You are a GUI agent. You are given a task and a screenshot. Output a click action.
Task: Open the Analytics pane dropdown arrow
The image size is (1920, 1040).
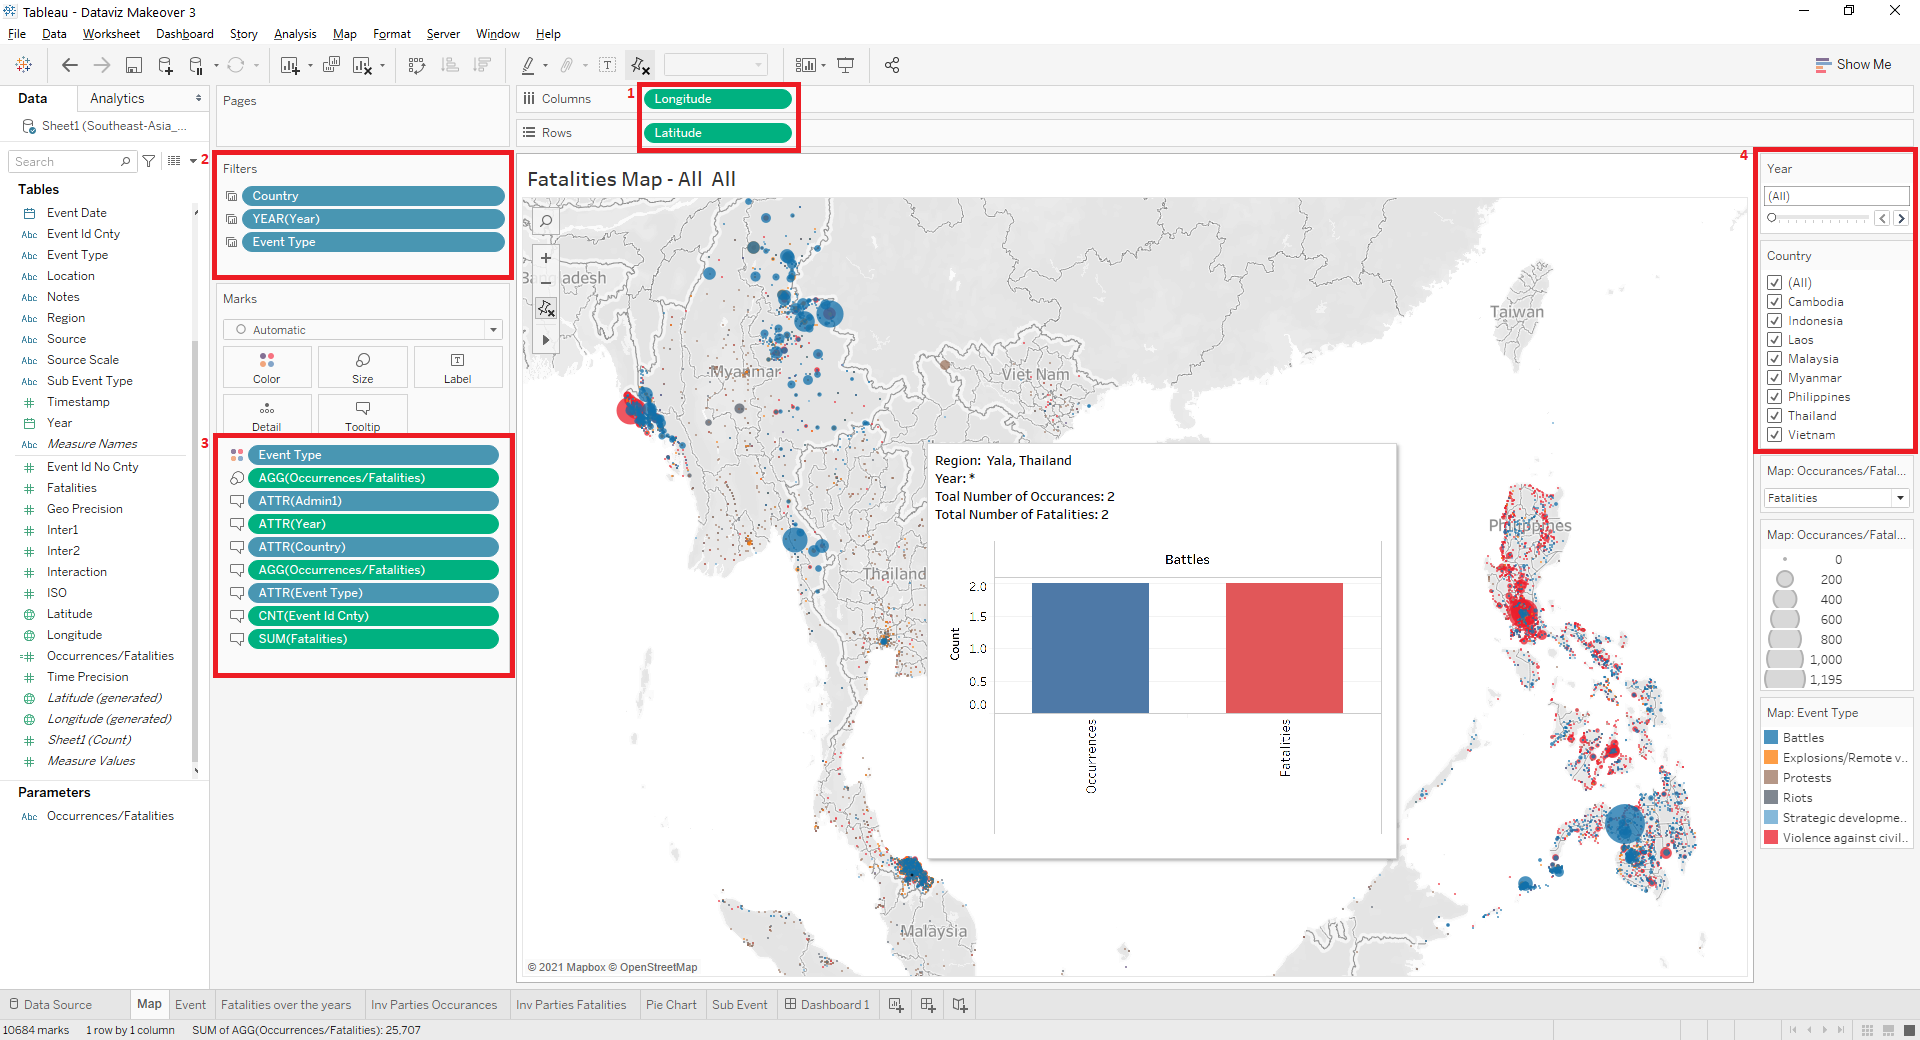coord(198,98)
